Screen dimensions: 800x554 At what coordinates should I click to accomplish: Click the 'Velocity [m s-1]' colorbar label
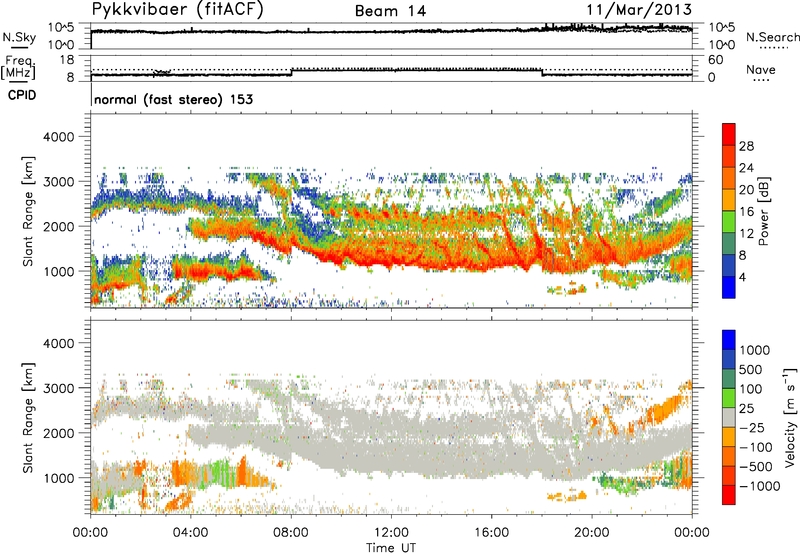click(x=790, y=417)
